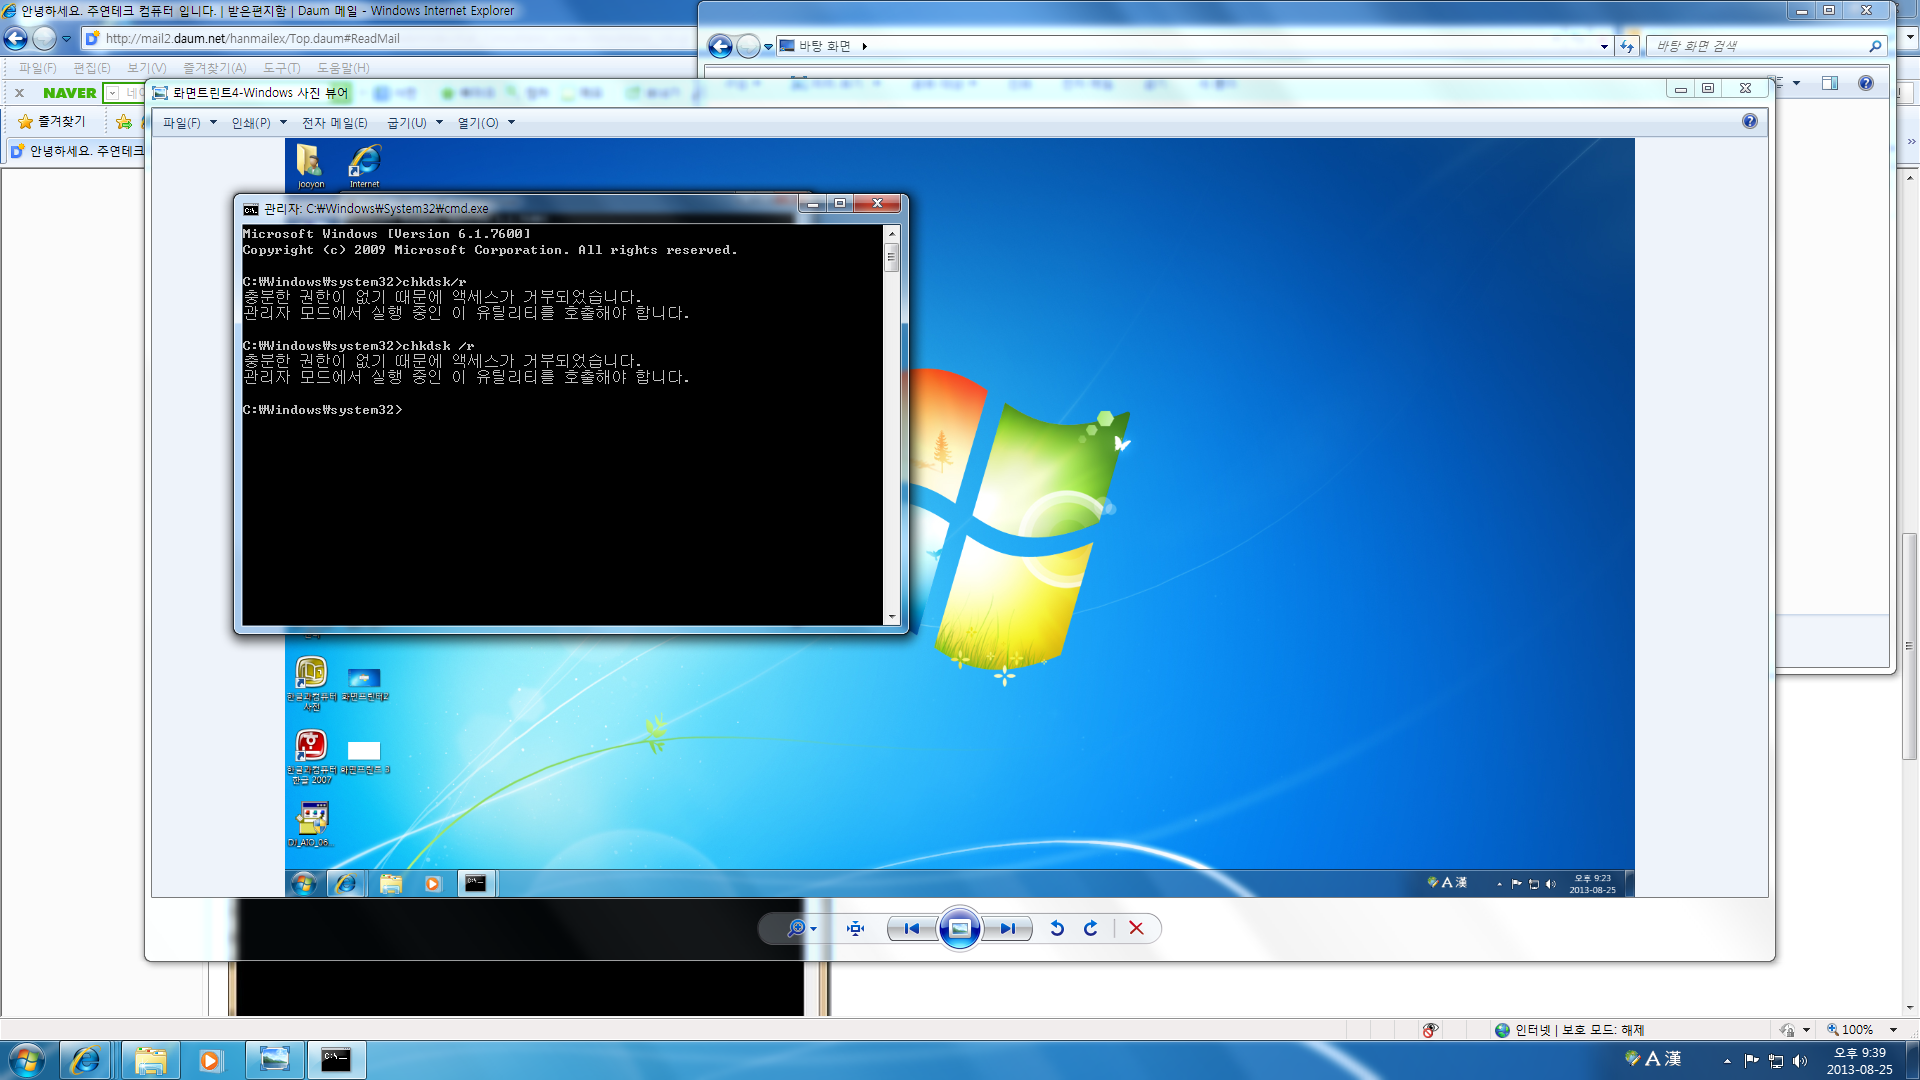This screenshot has height=1080, width=1920.
Task: Refresh the Explorer 바탕 화면 window
Action: click(x=1627, y=46)
